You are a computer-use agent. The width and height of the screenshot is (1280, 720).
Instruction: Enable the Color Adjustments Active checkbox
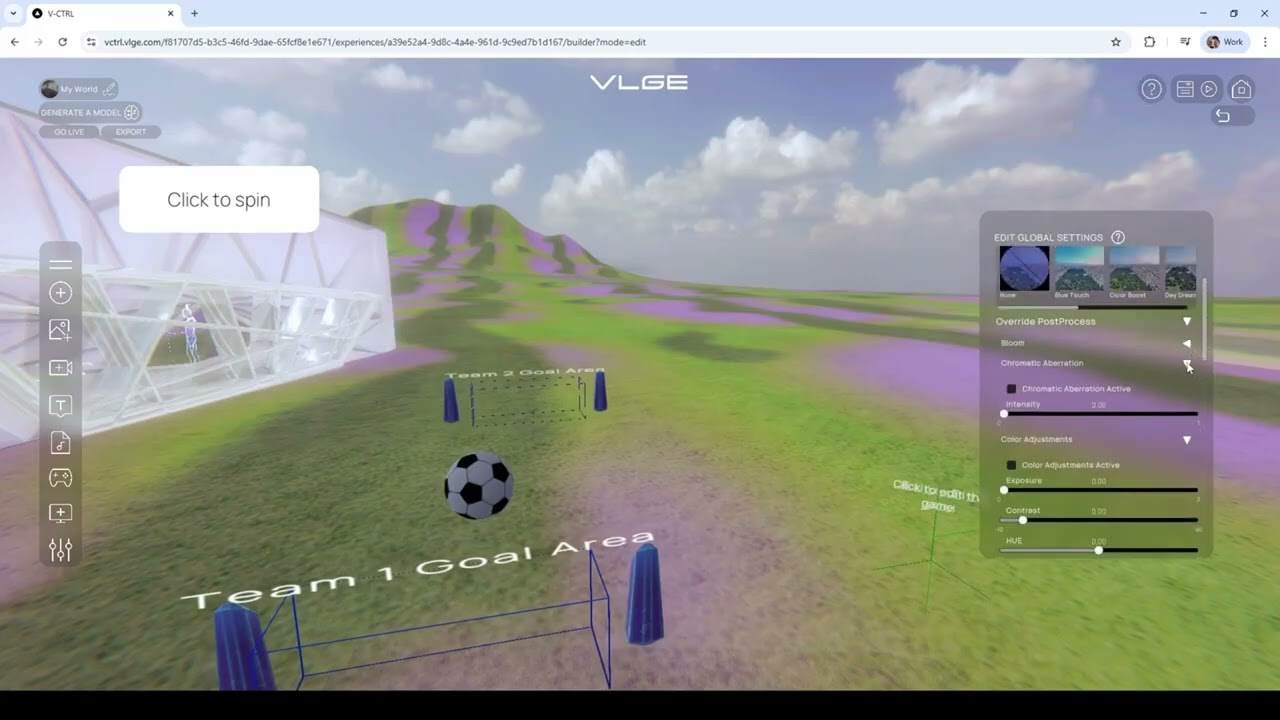click(x=1011, y=465)
